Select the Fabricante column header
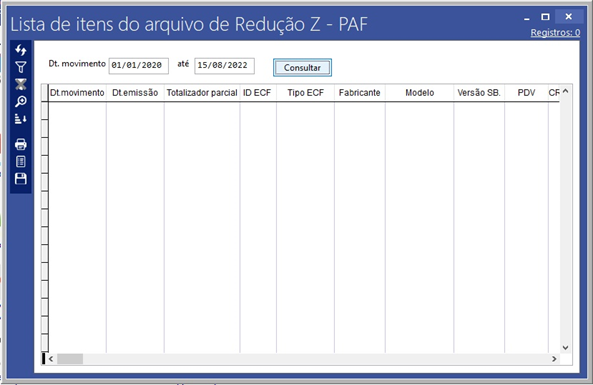The height and width of the screenshot is (385, 593). click(x=360, y=93)
